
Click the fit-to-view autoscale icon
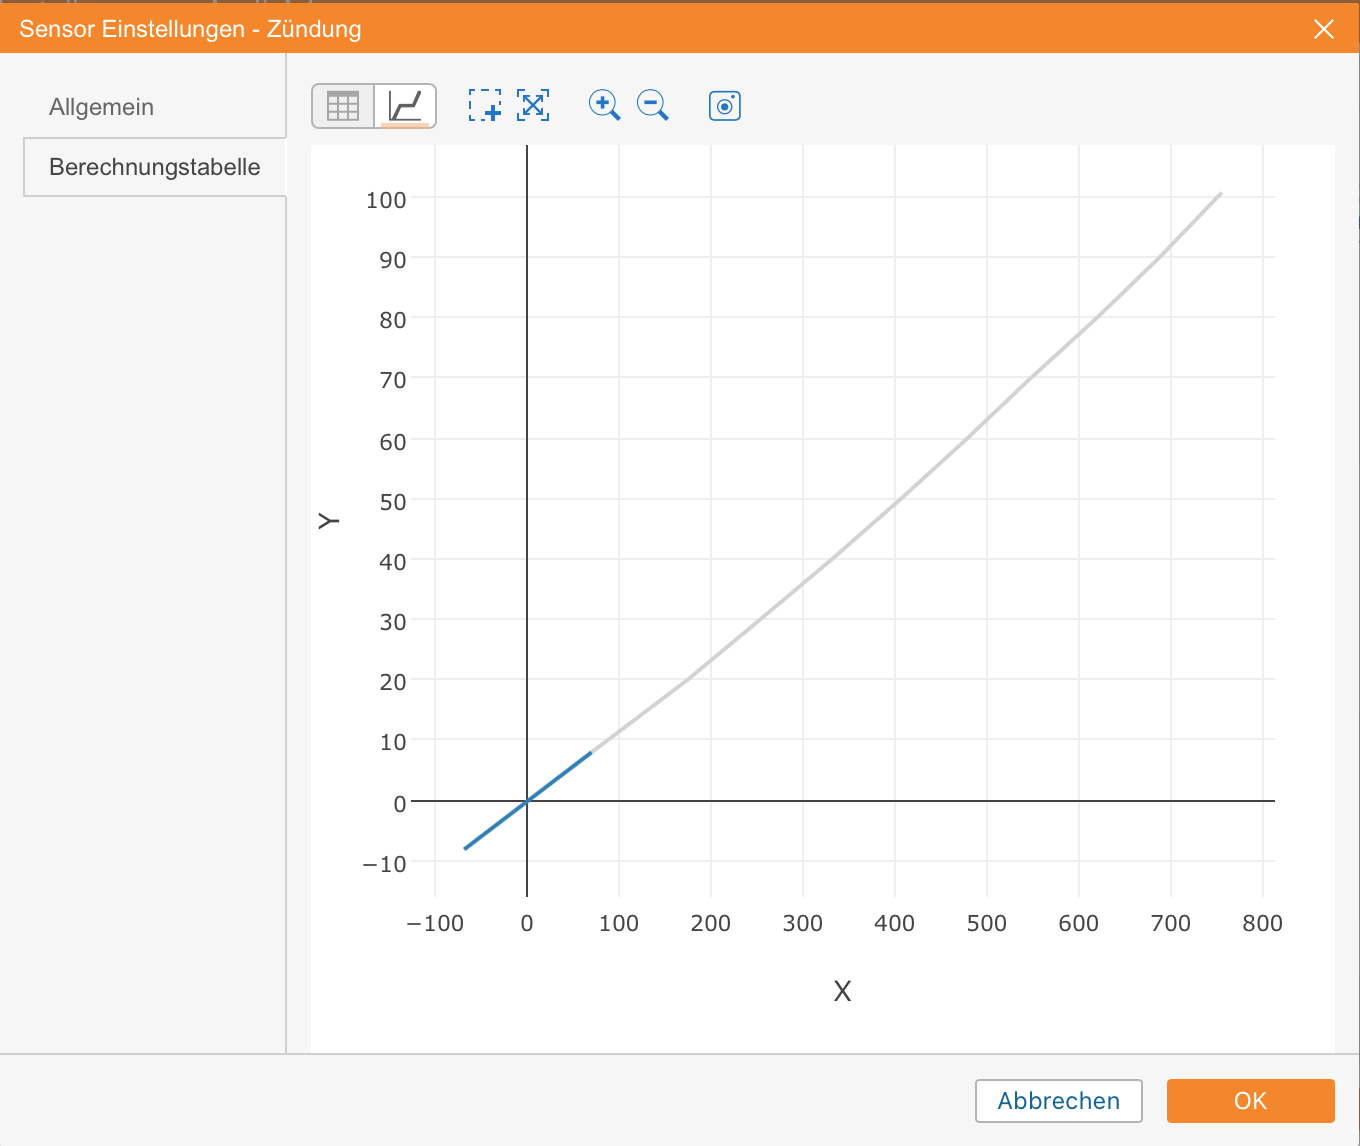533,105
